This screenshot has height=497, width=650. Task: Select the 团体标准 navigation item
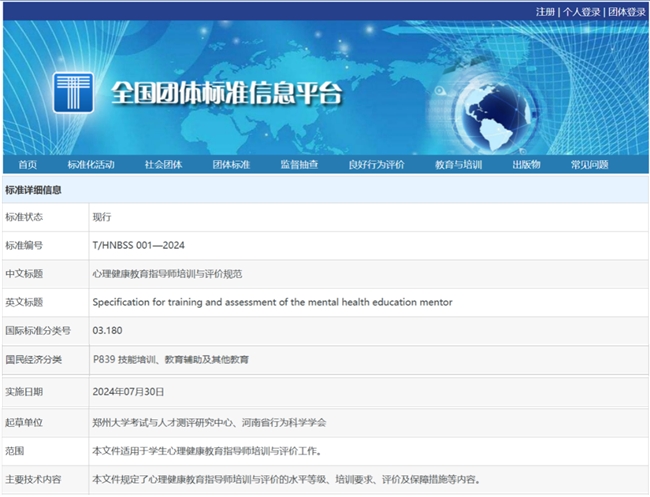(231, 165)
